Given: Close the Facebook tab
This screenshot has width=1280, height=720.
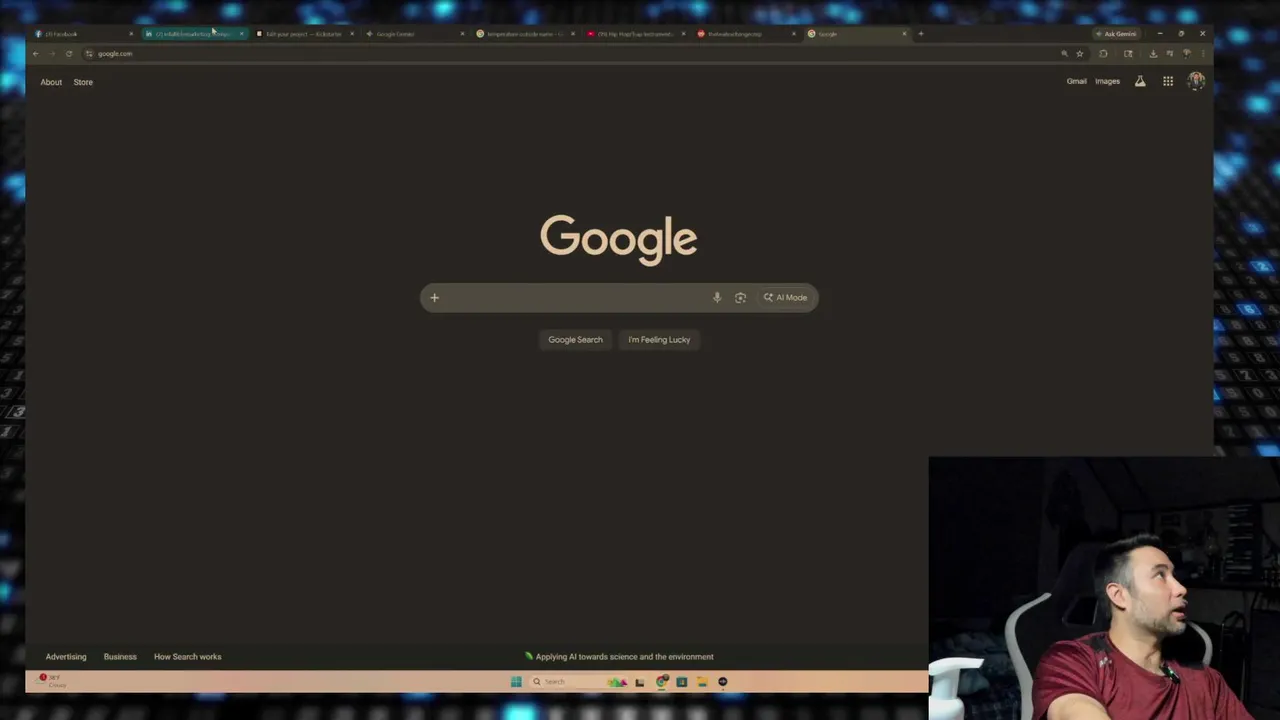Looking at the screenshot, I should pos(131,34).
